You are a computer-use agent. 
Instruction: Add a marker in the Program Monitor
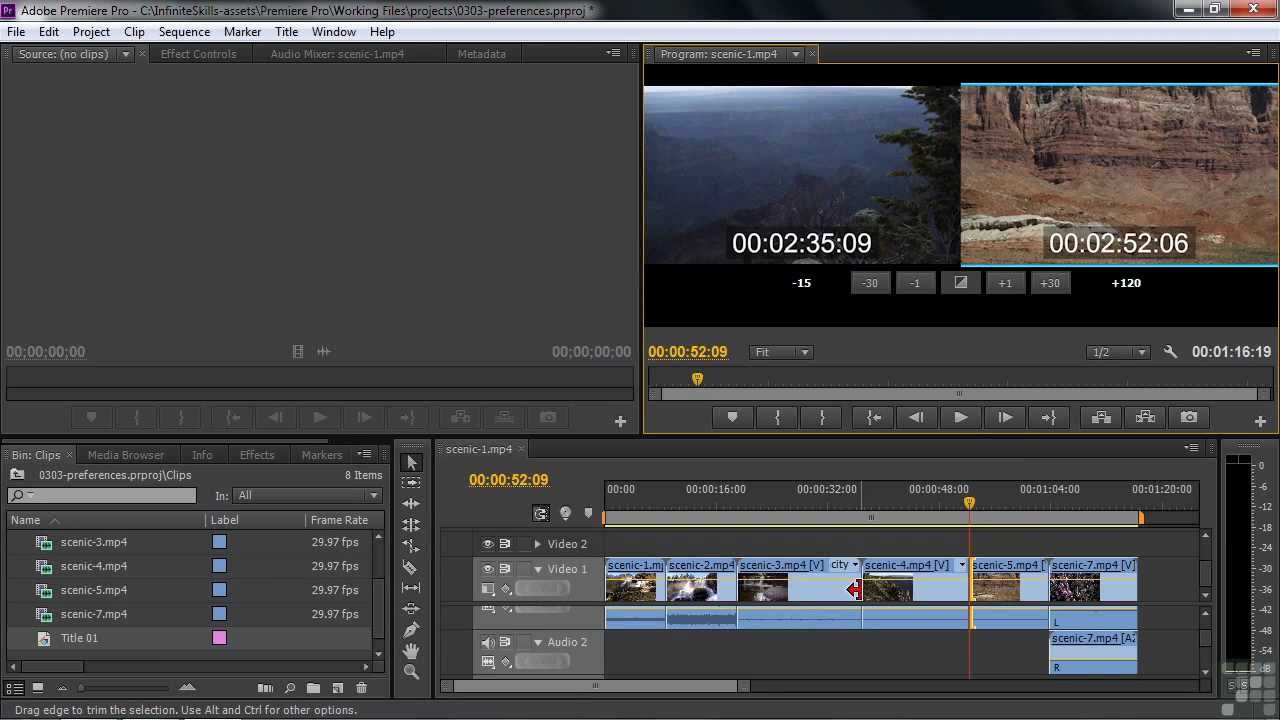pyautogui.click(x=733, y=417)
